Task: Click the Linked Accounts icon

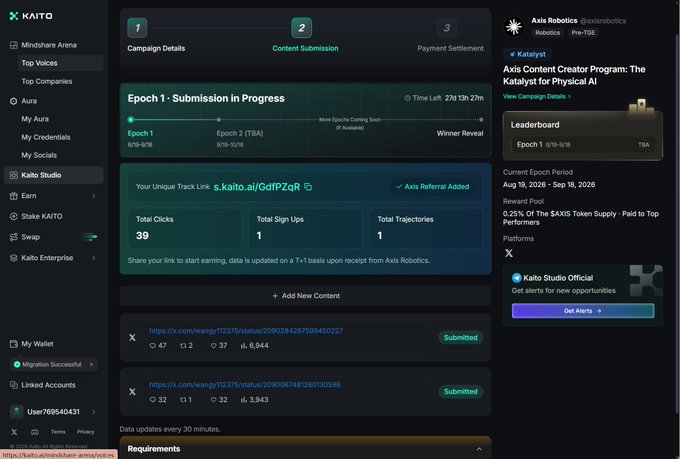Action: pos(14,385)
